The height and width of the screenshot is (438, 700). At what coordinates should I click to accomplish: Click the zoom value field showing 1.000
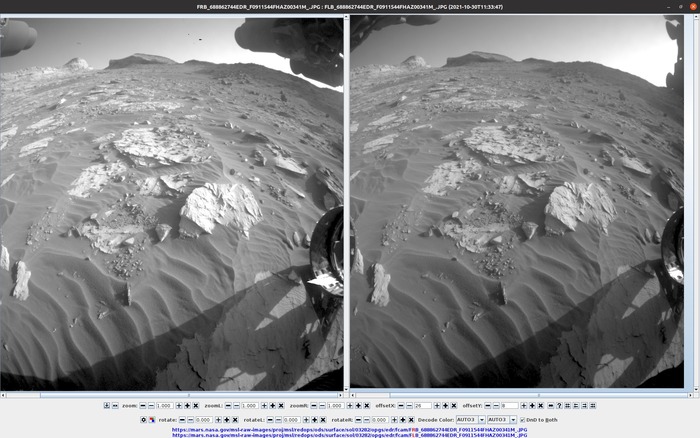pos(165,405)
